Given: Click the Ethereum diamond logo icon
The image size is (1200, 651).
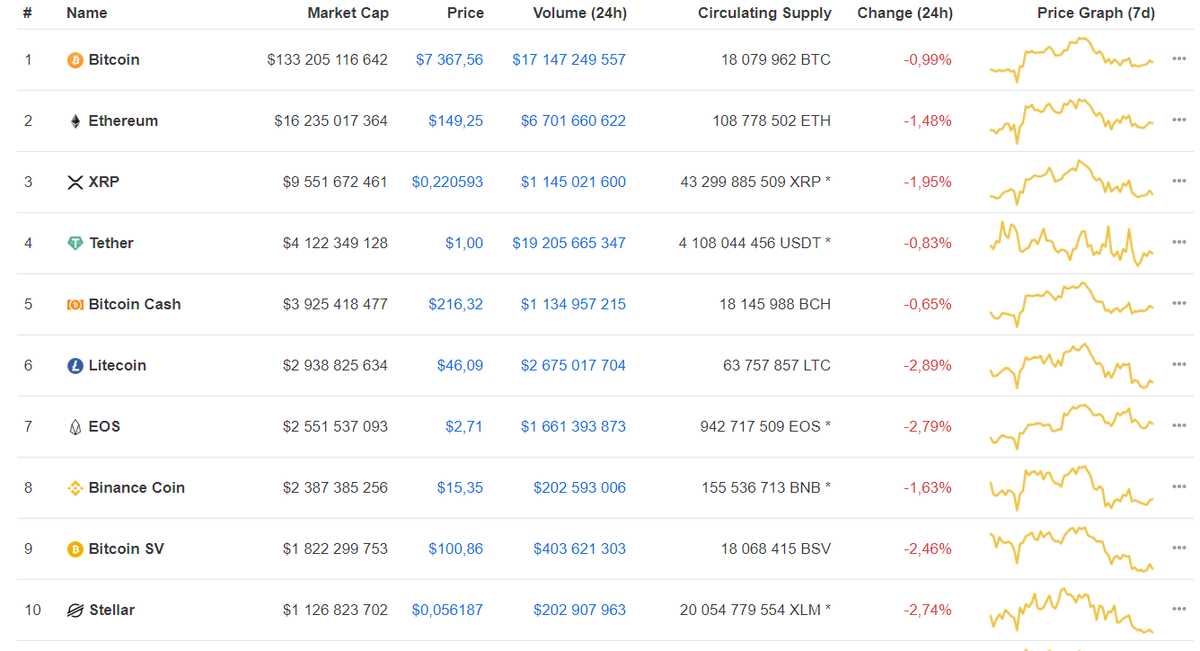Looking at the screenshot, I should coord(75,121).
